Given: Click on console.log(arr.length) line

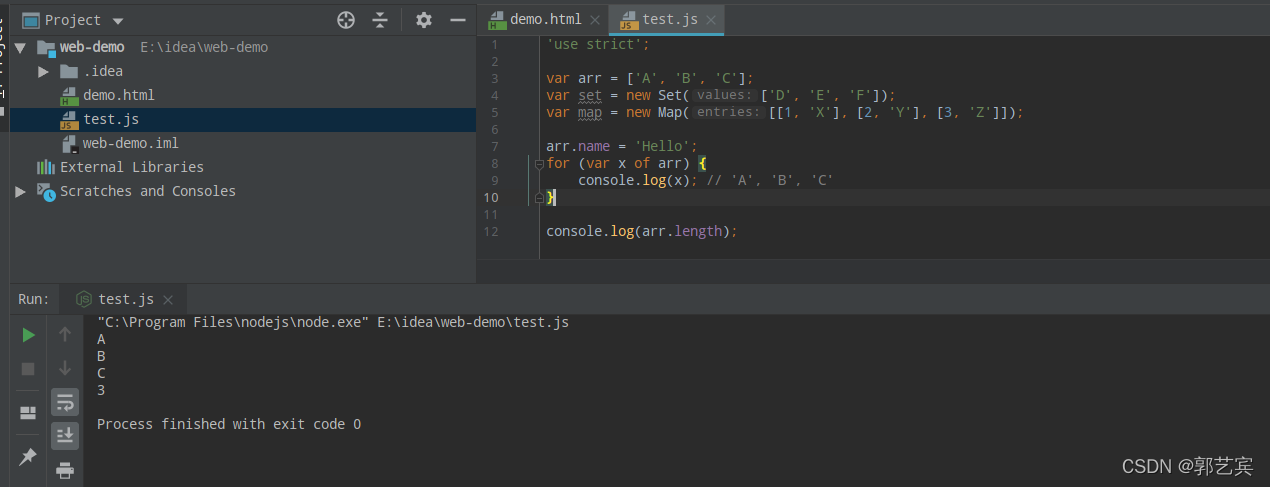Looking at the screenshot, I should tap(641, 231).
